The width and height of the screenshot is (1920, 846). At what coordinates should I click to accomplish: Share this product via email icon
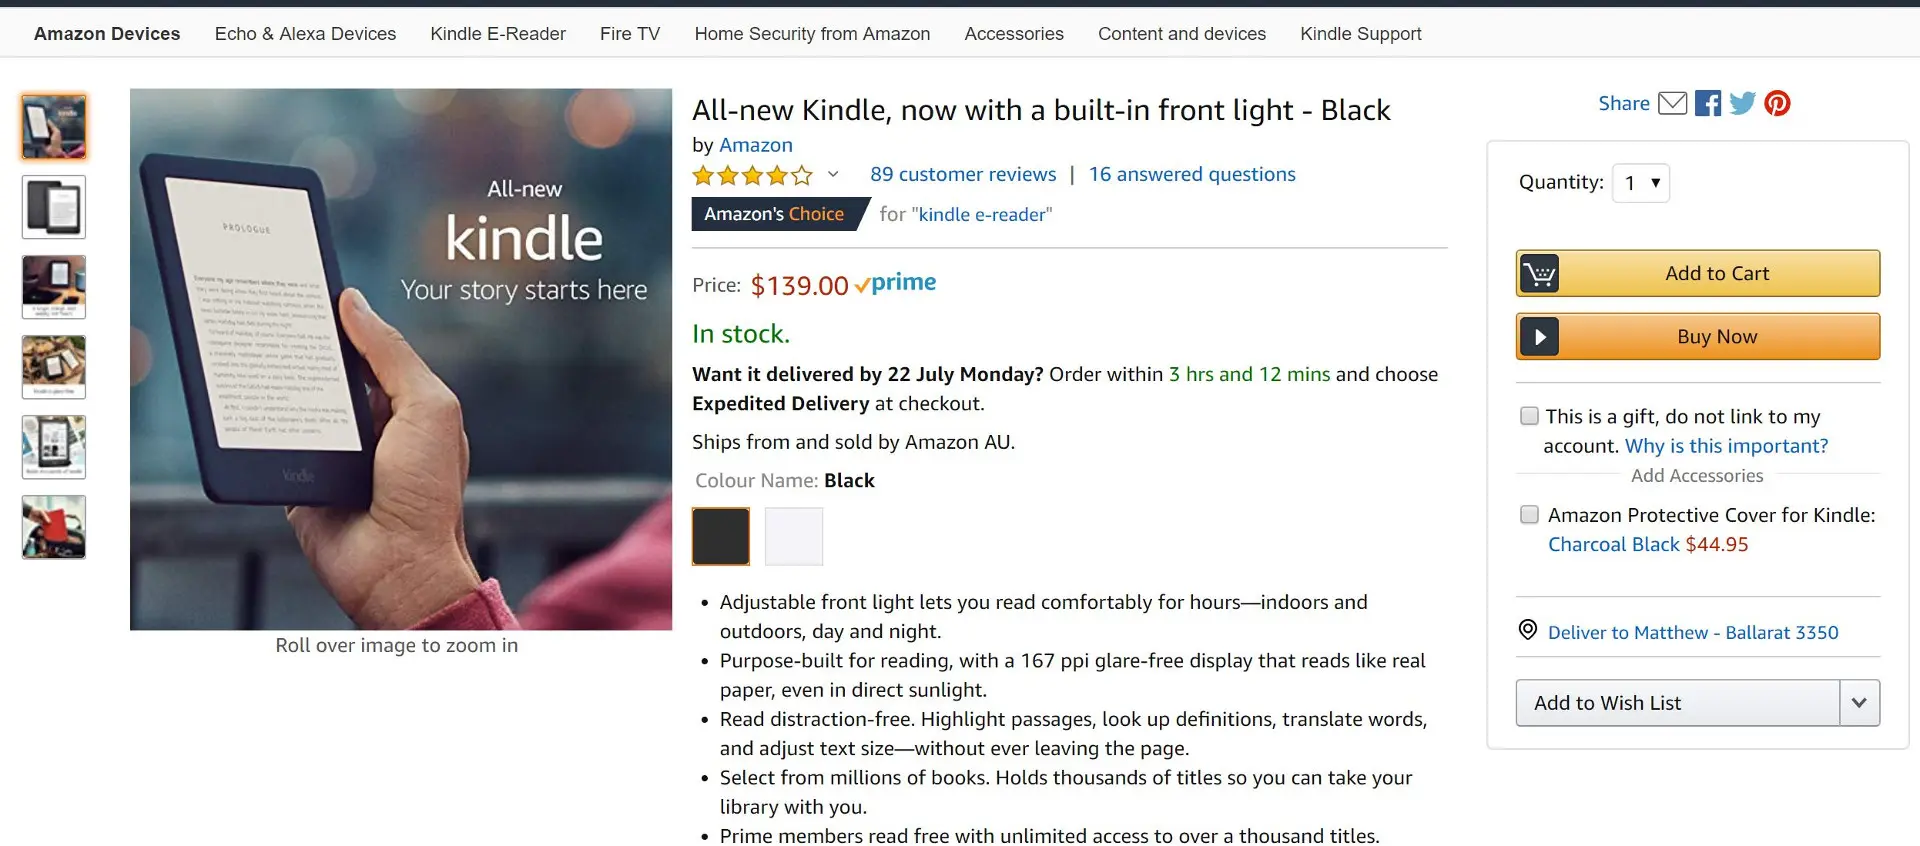(1672, 103)
